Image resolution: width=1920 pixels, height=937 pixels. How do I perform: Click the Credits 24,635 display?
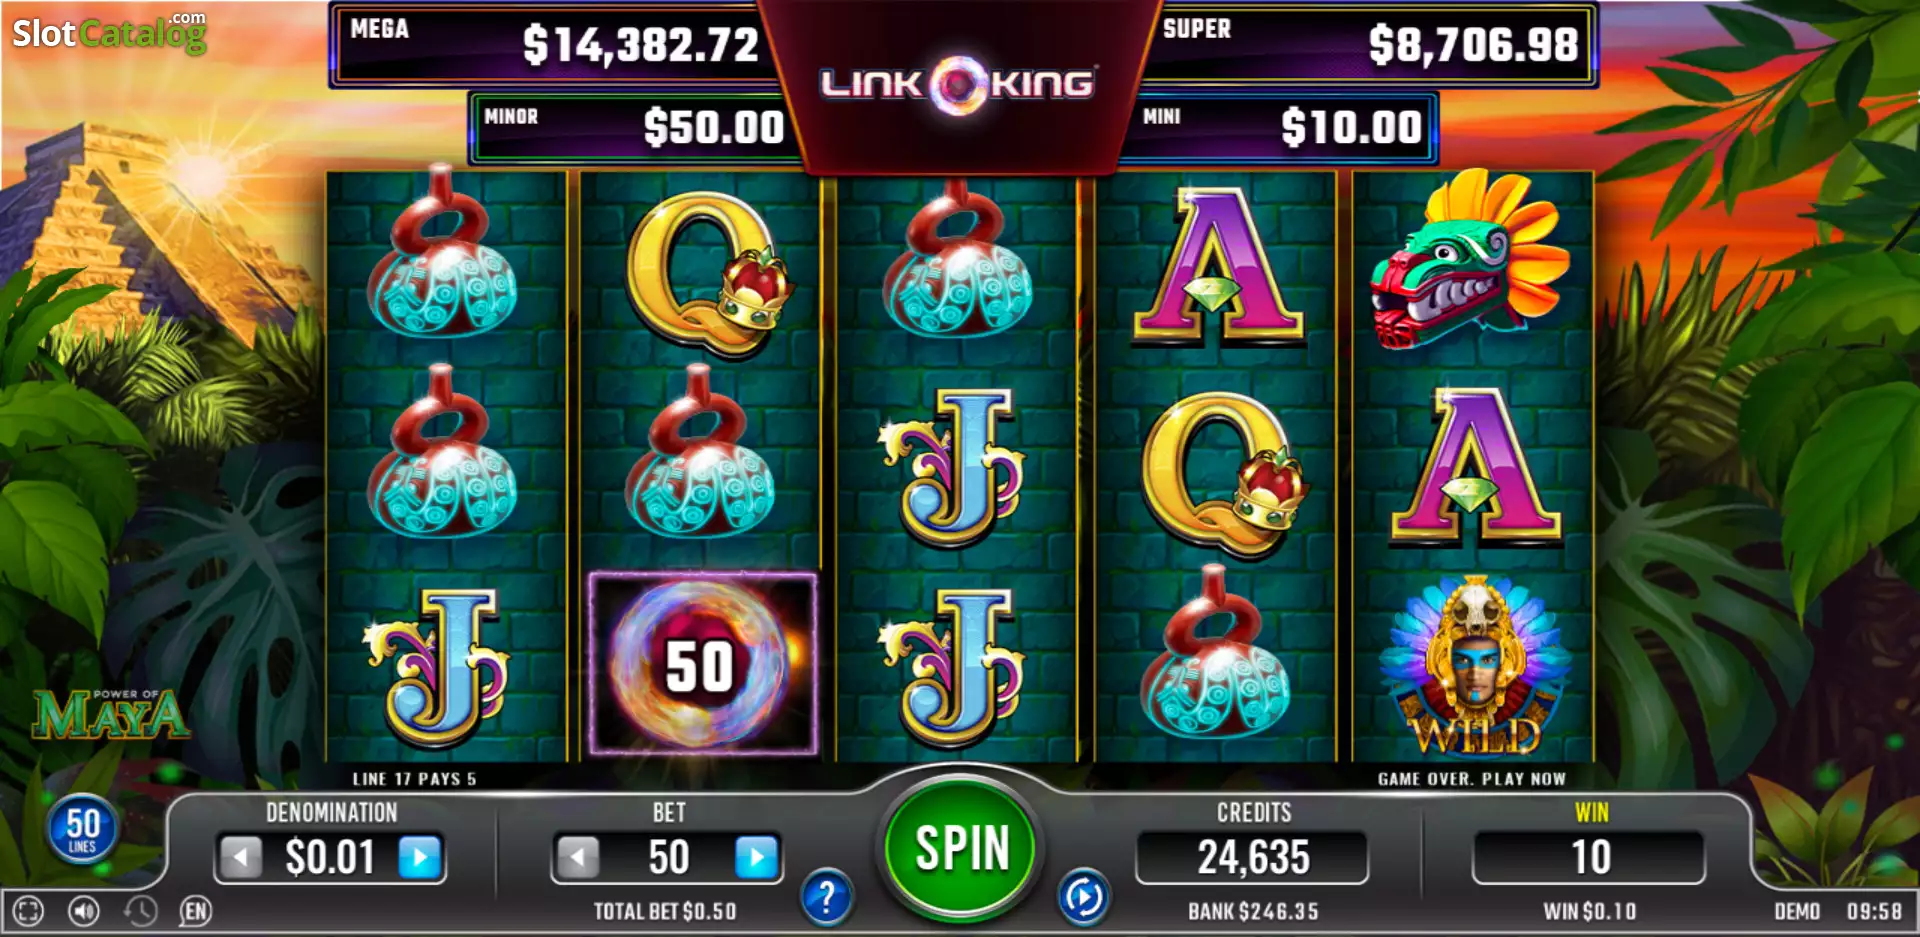pos(1252,857)
